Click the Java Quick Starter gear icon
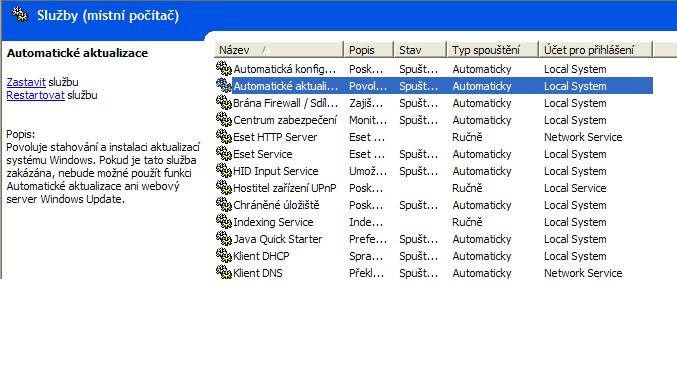 click(x=224, y=238)
